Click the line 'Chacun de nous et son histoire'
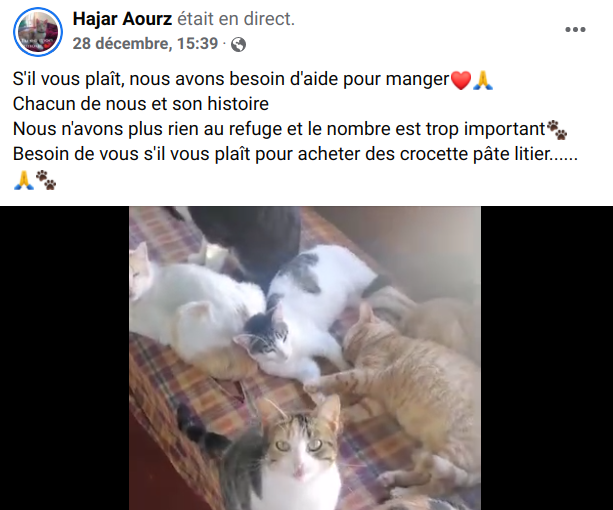 click(x=141, y=104)
